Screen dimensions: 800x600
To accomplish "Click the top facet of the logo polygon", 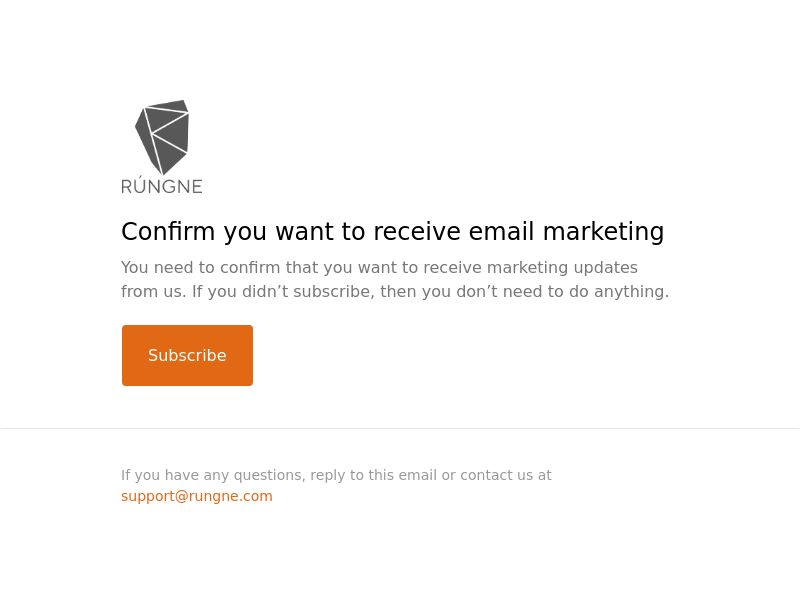I will point(167,106).
